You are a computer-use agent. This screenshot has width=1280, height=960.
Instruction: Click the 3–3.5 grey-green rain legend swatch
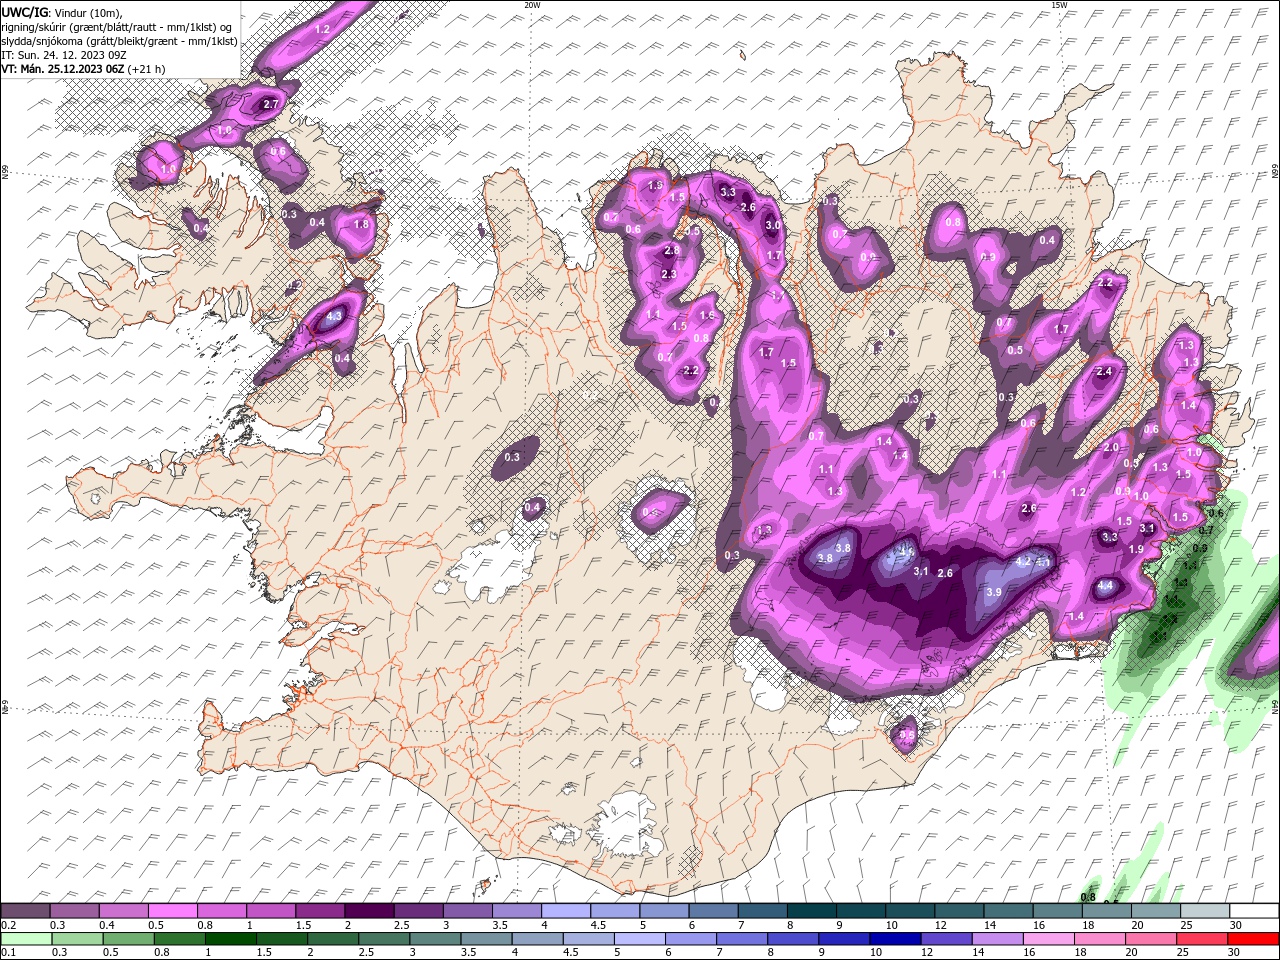tap(437, 939)
